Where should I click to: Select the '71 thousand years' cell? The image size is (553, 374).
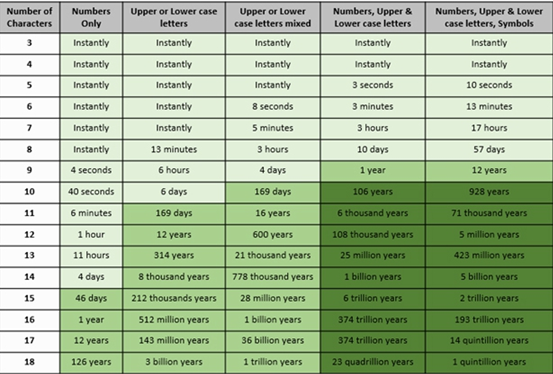(x=489, y=213)
